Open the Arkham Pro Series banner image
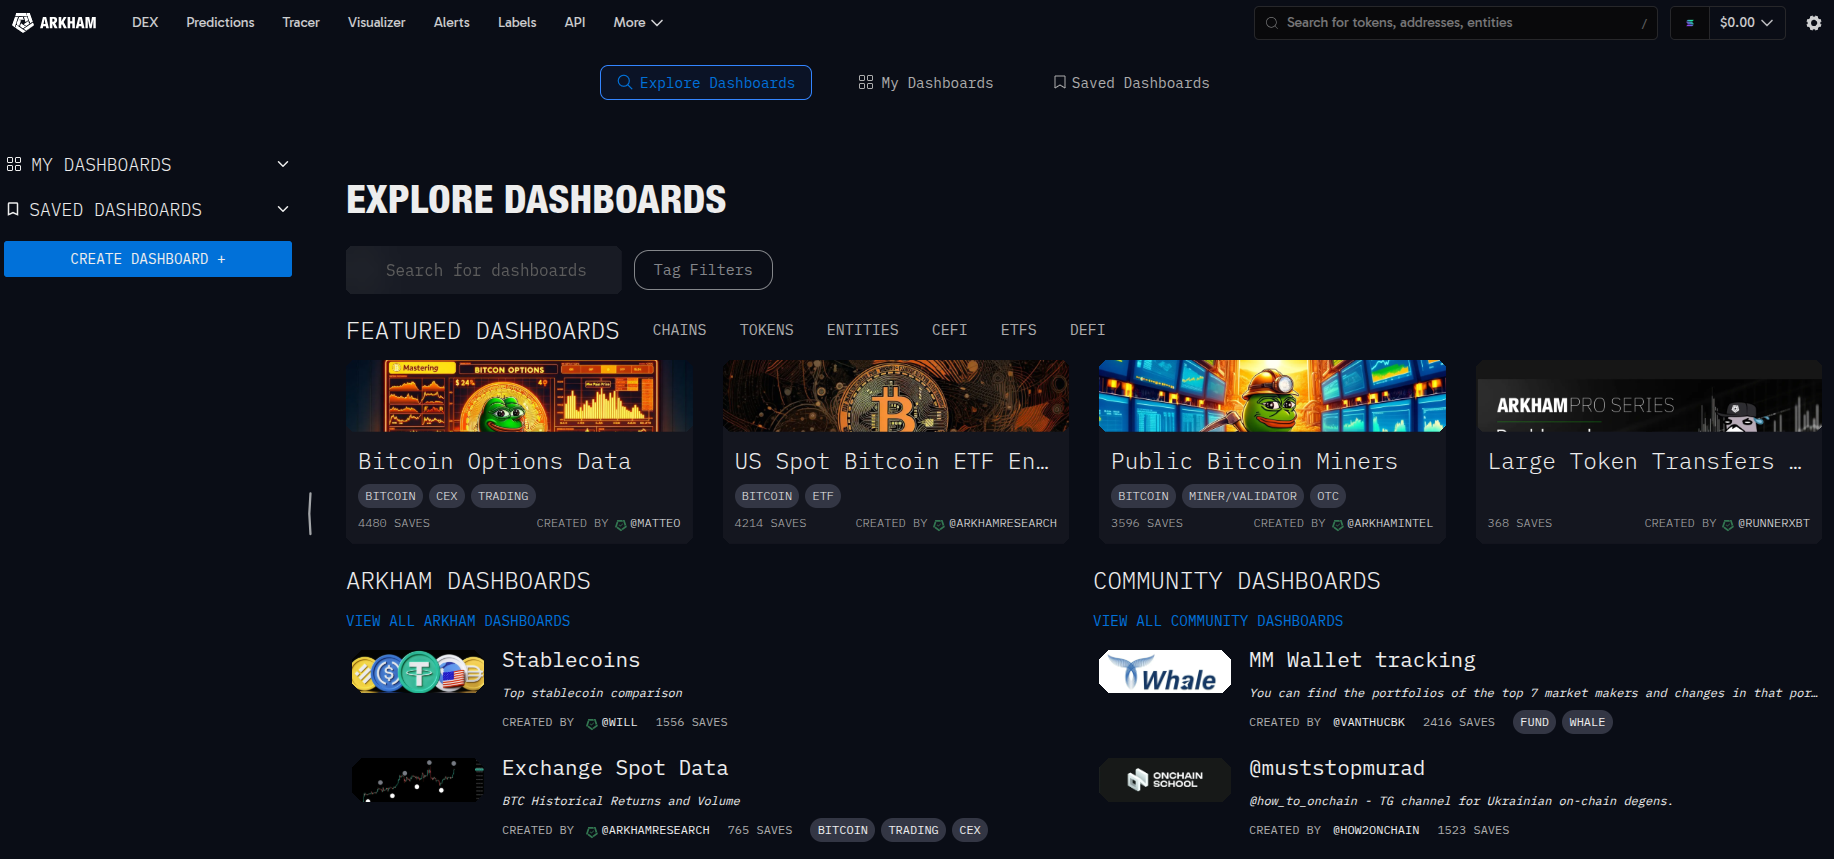1834x859 pixels. [x=1649, y=396]
